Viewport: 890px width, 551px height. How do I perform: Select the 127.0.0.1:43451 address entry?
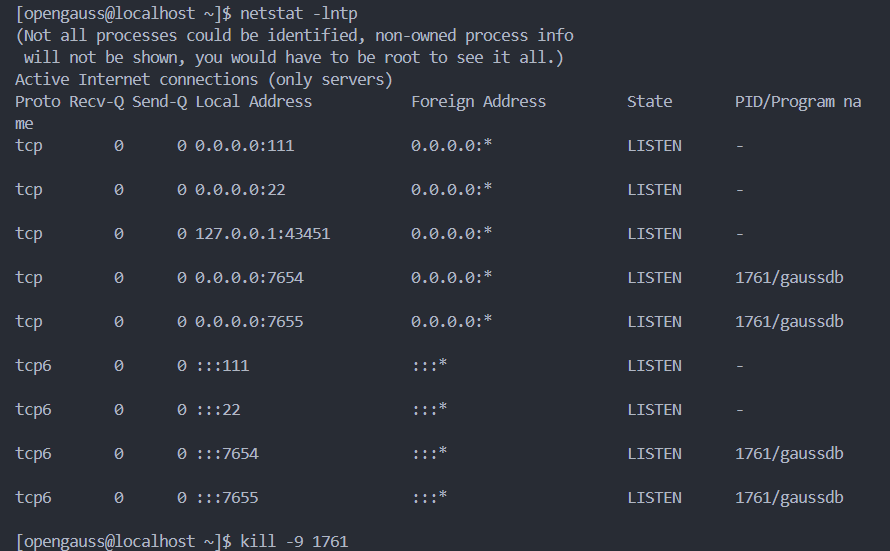(262, 233)
